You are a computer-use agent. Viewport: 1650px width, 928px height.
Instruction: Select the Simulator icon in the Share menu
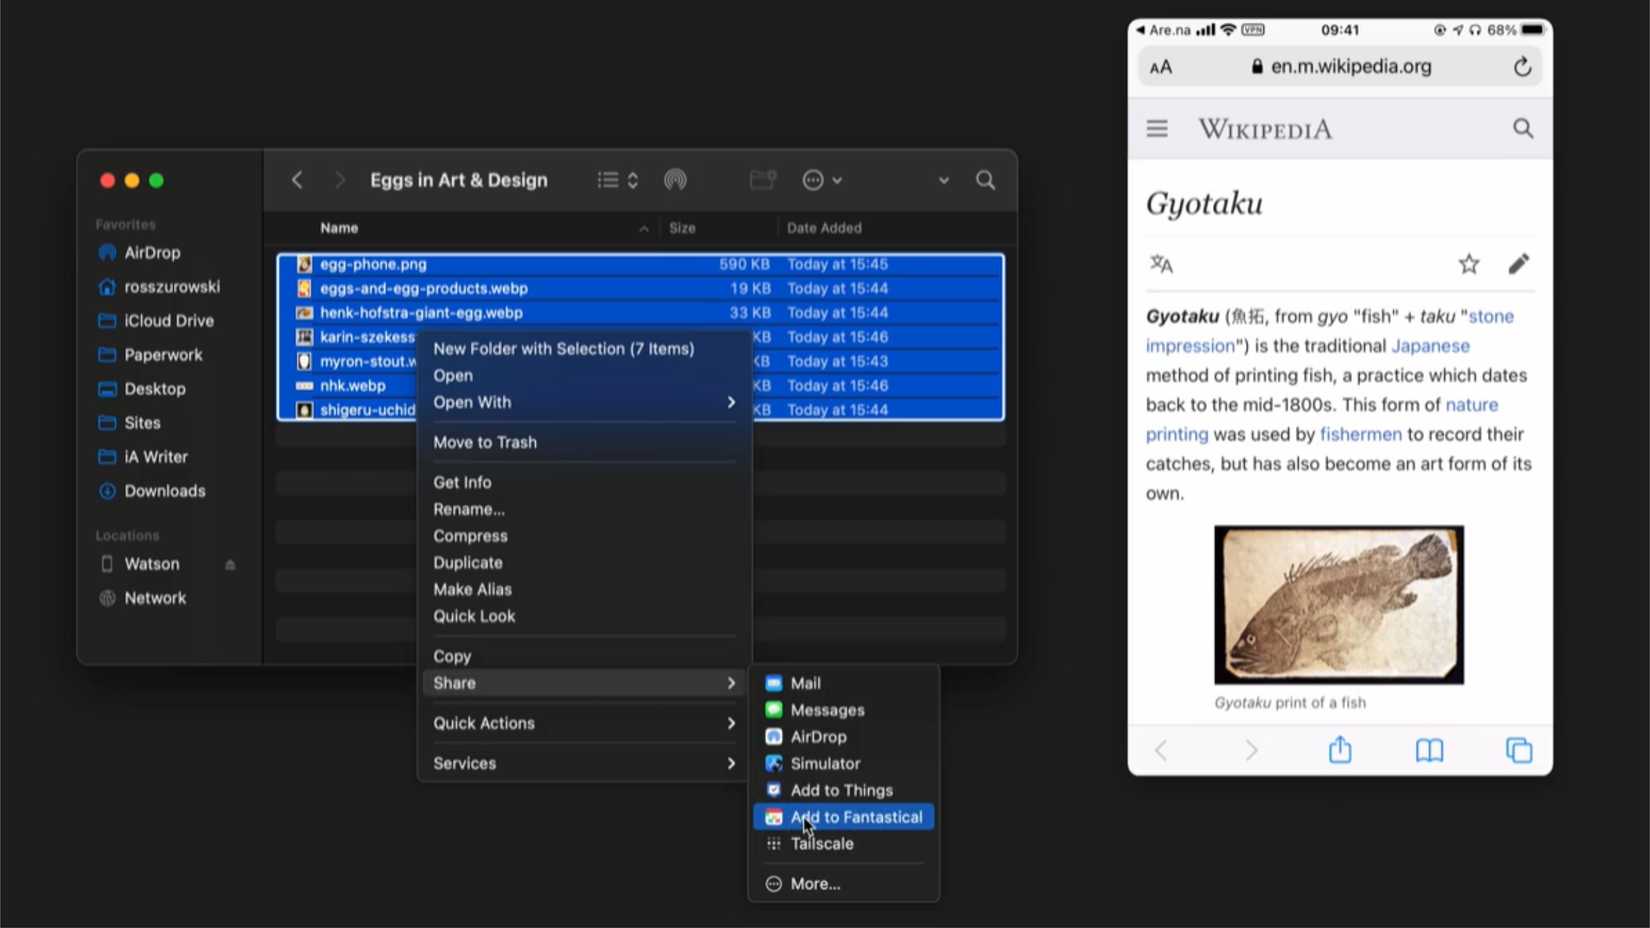point(773,763)
